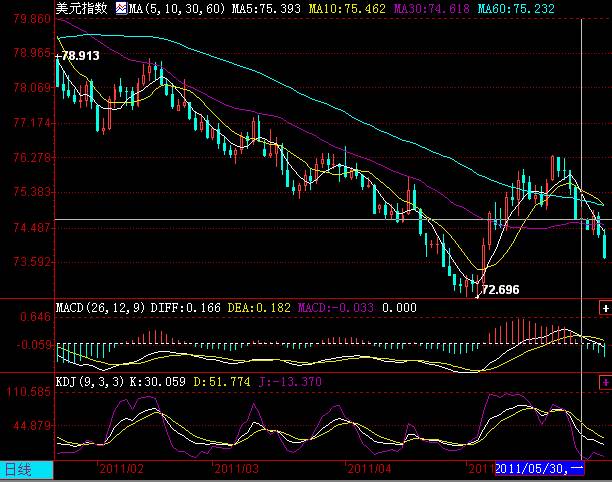The image size is (612, 482).
Task: Click the 77.174 price axis label
Action: coord(32,123)
